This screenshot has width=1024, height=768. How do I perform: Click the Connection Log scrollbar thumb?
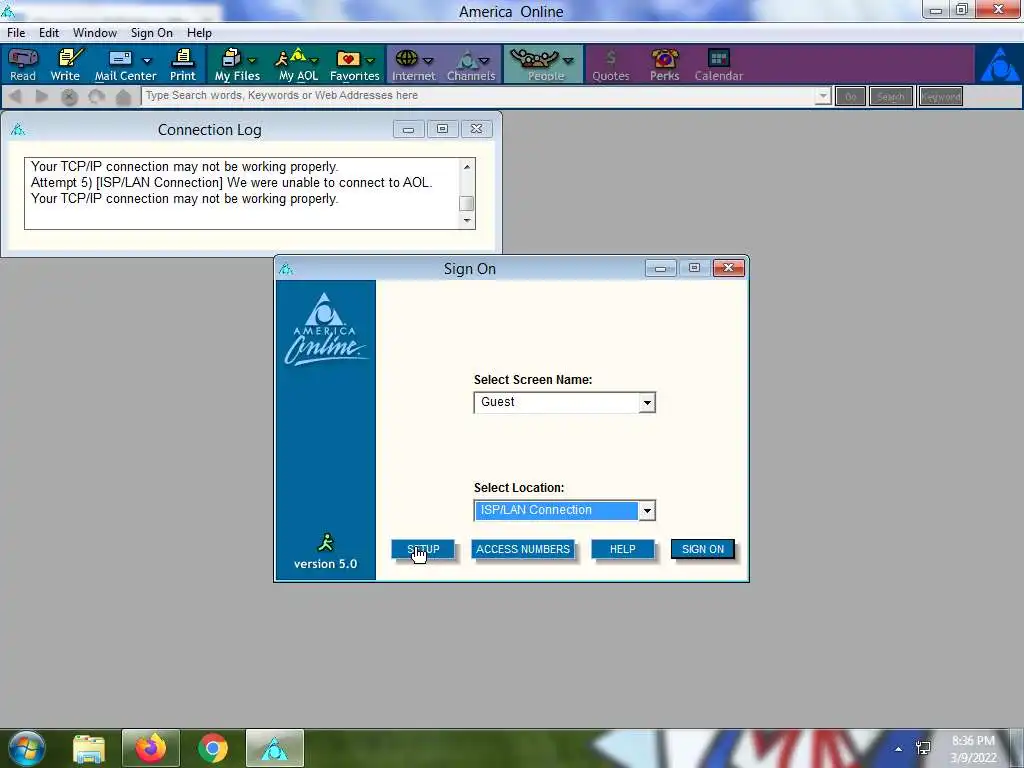(466, 203)
